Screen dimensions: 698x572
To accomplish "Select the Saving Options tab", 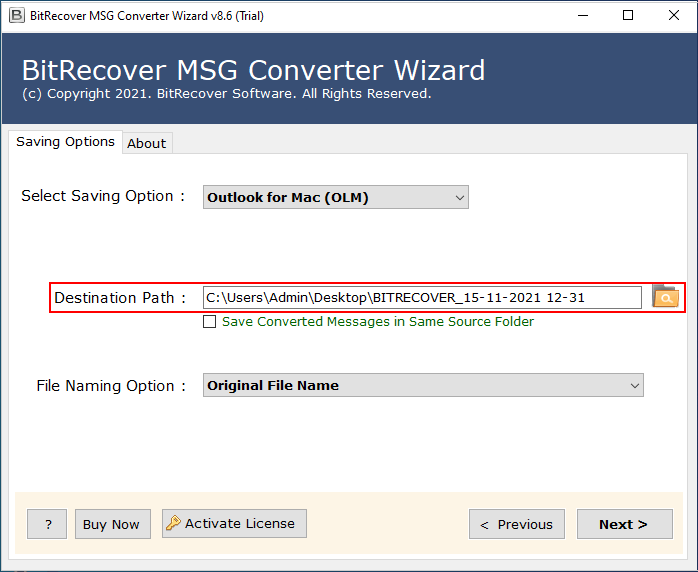I will (65, 142).
